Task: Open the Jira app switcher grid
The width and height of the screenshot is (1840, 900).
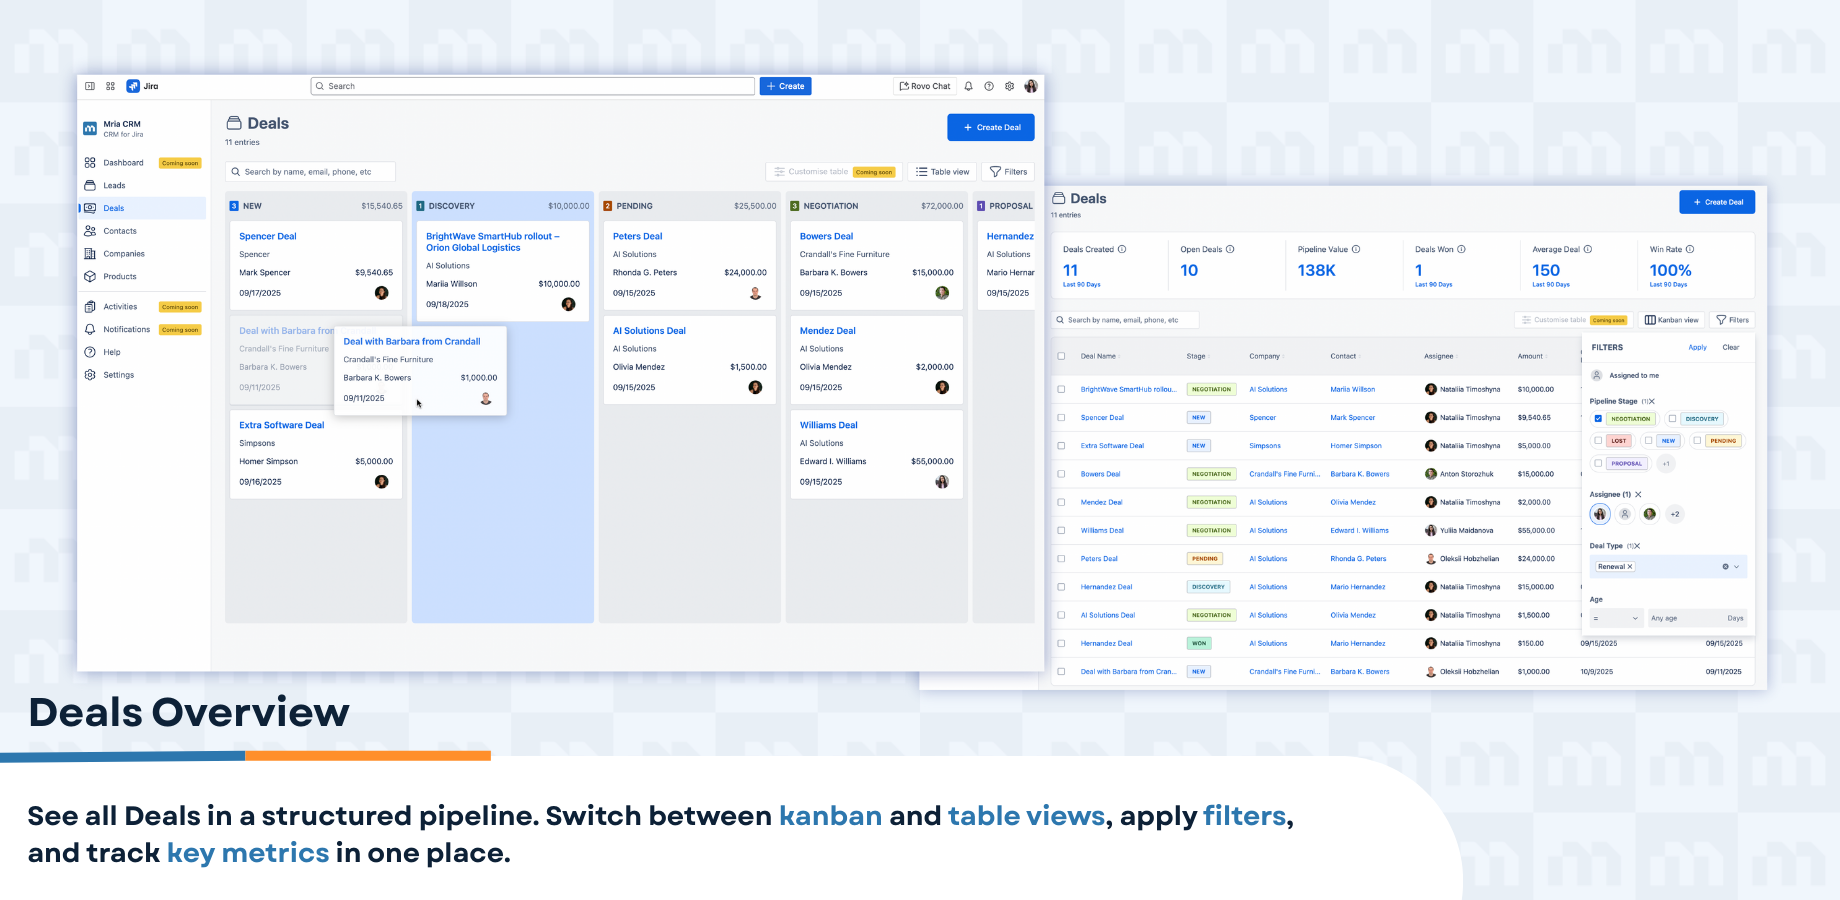Action: pos(111,86)
